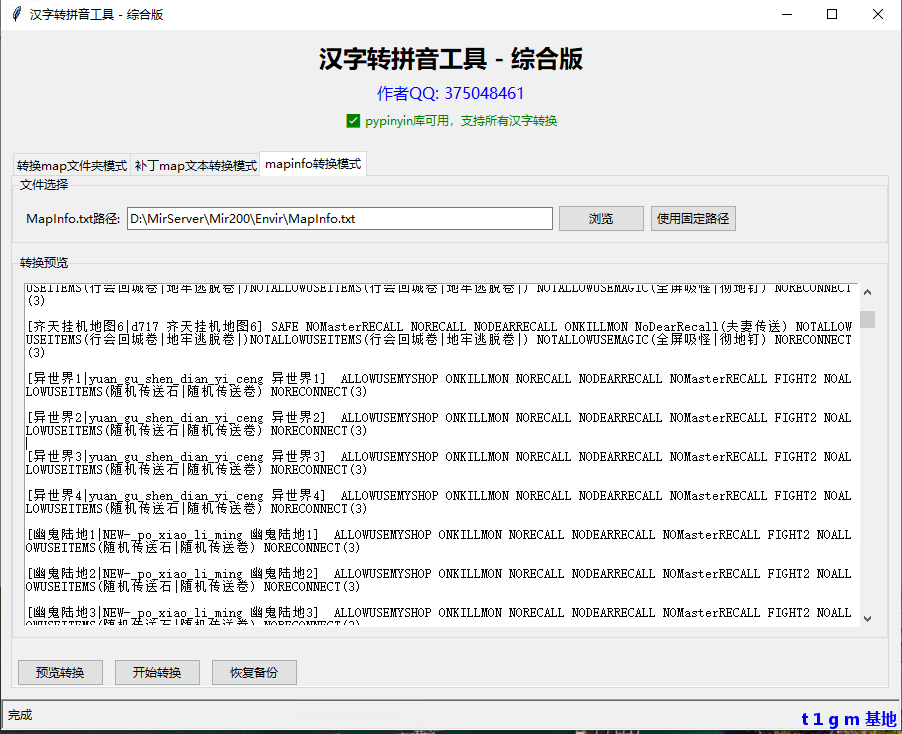Click the 作者QQ: 375048461 text
The image size is (902, 734).
click(x=450, y=93)
